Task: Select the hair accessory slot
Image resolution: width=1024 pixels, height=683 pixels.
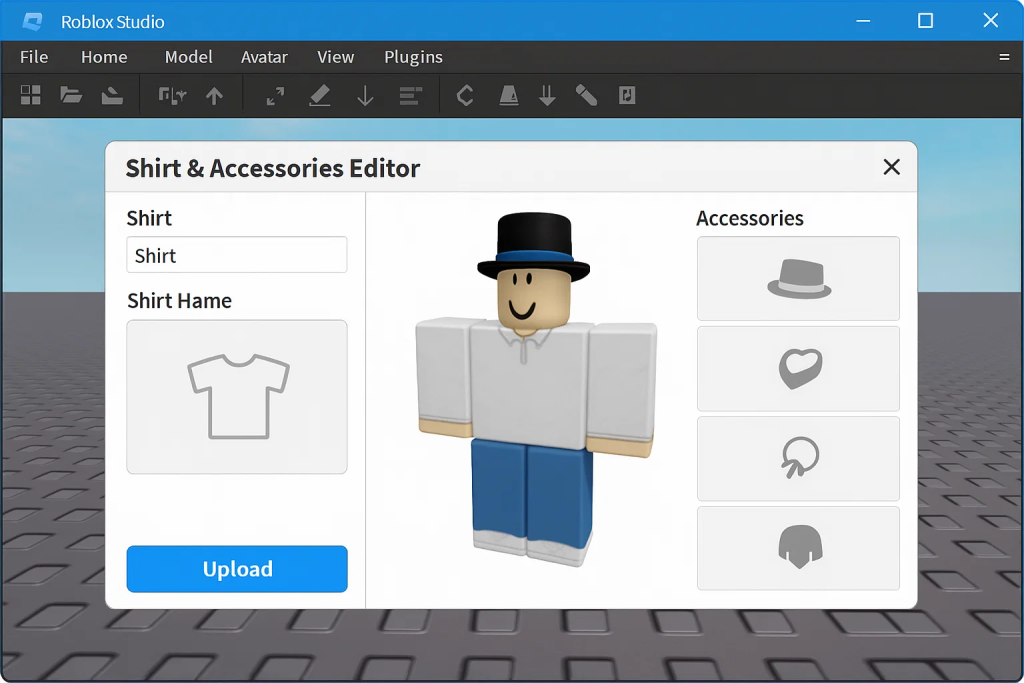Action: coord(798,548)
